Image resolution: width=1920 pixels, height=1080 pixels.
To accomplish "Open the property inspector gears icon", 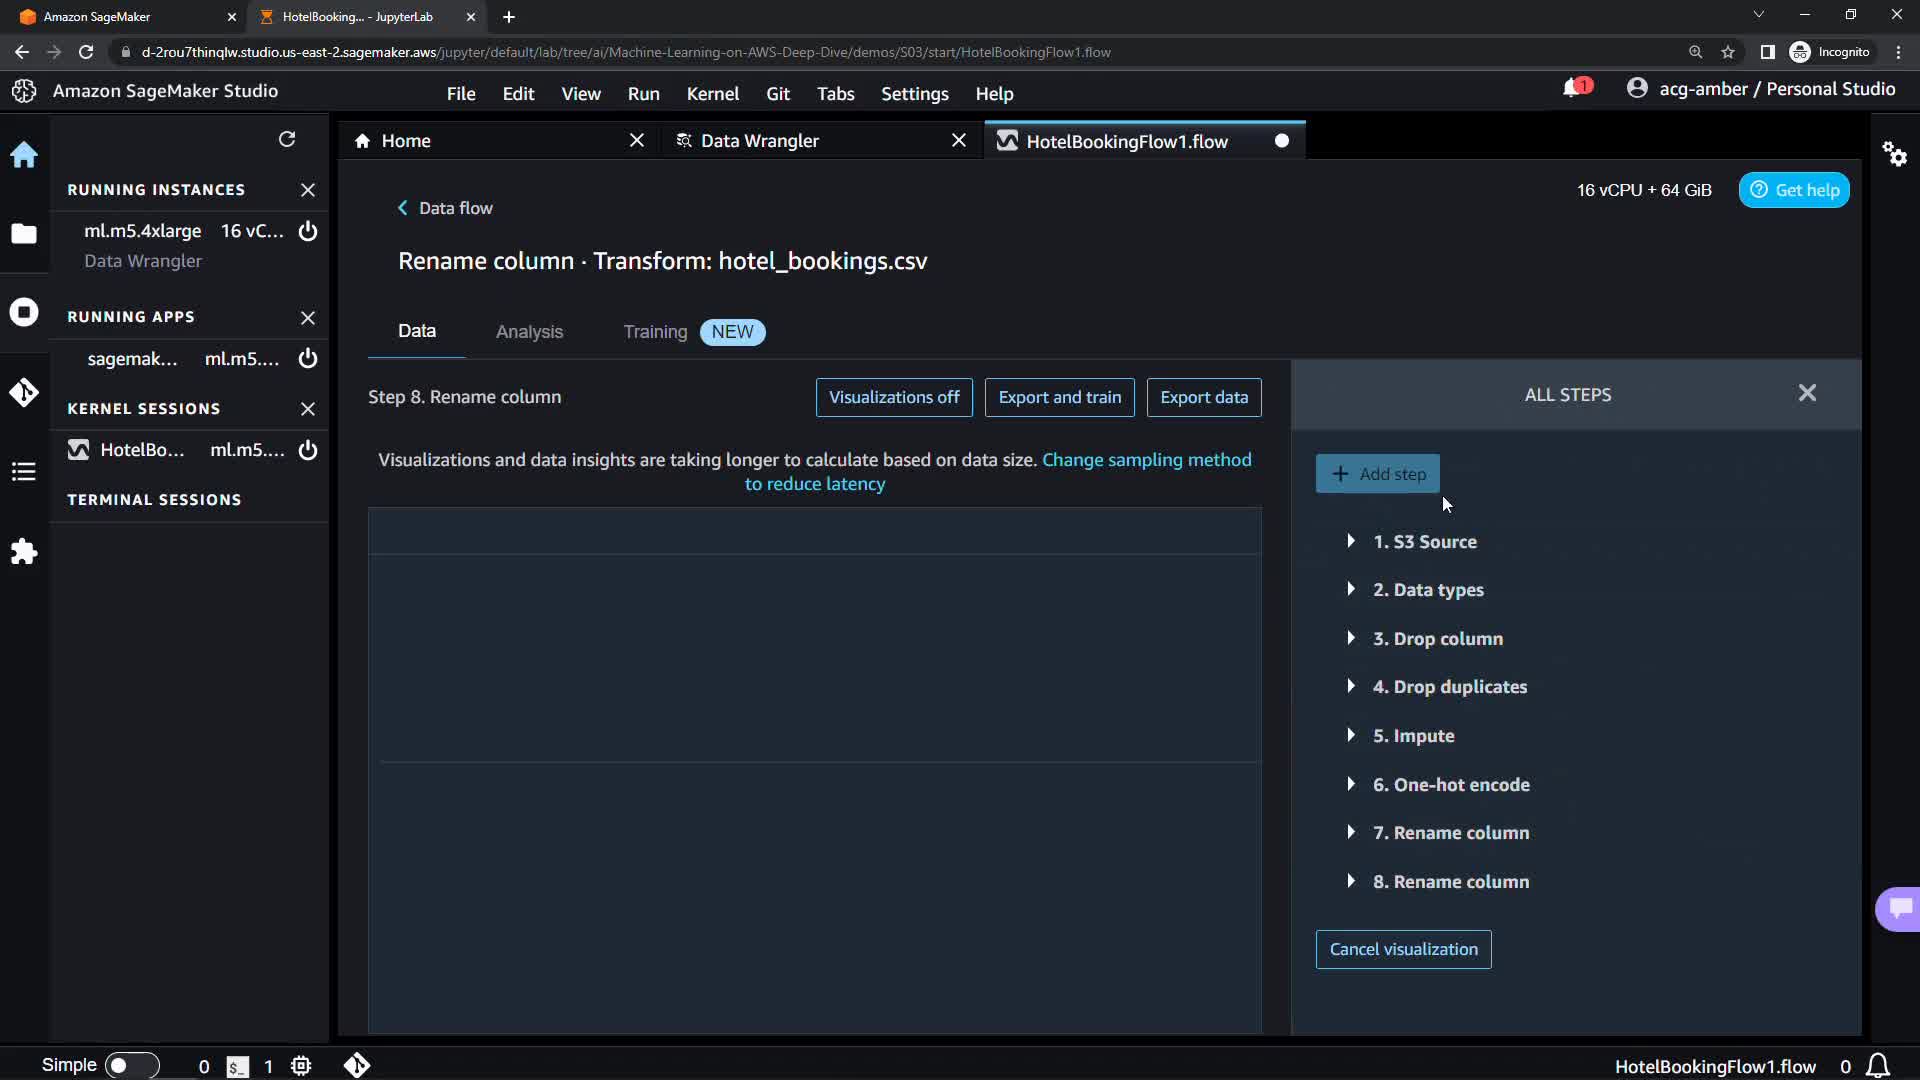I will point(1894,154).
